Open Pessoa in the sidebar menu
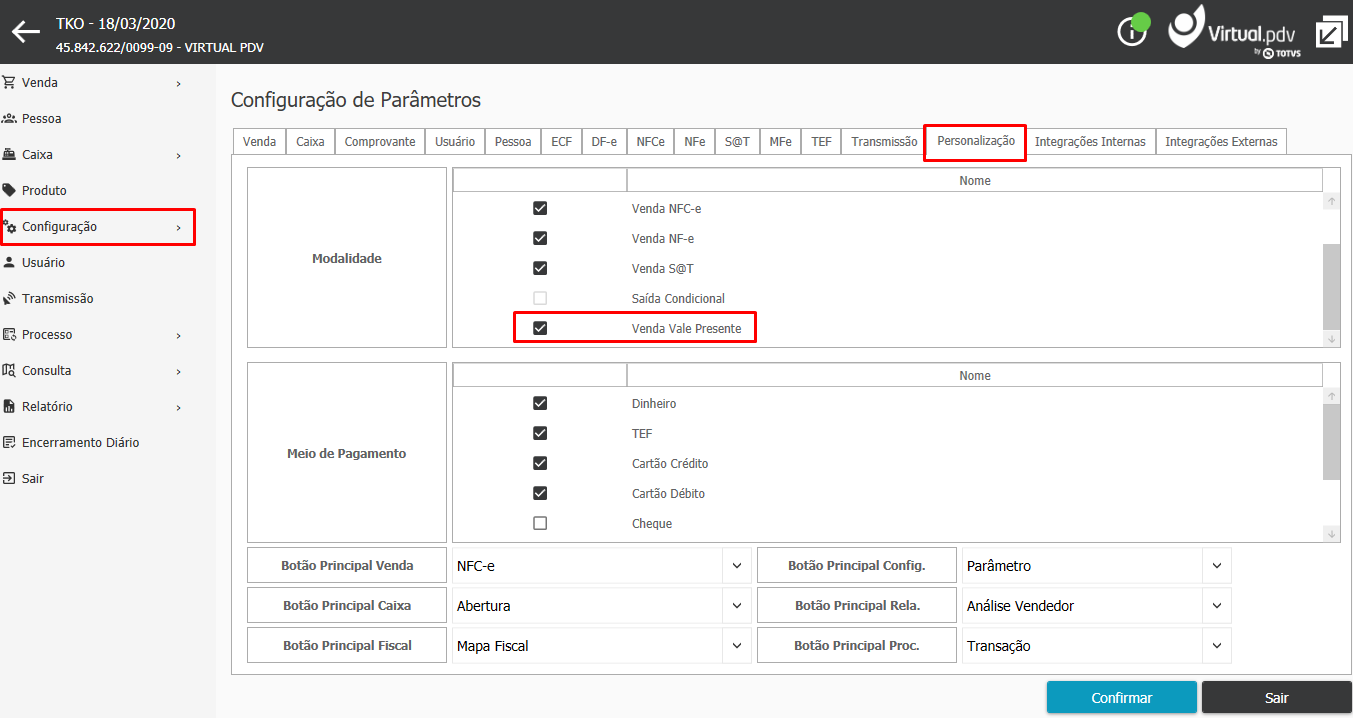 coord(41,119)
